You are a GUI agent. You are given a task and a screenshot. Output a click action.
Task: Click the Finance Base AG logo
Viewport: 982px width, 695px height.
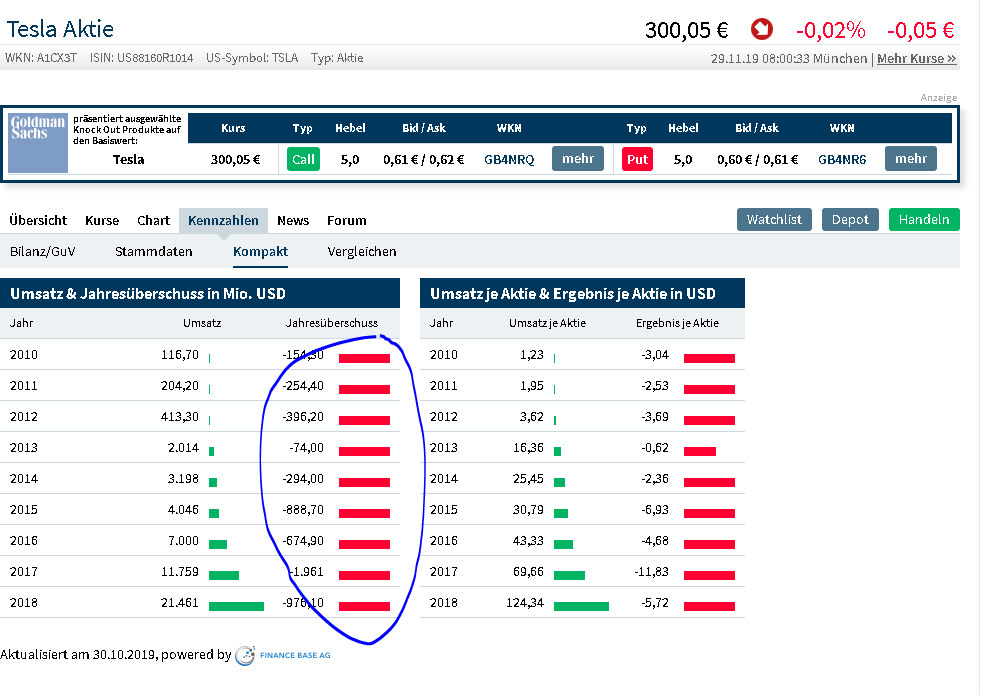tap(282, 655)
